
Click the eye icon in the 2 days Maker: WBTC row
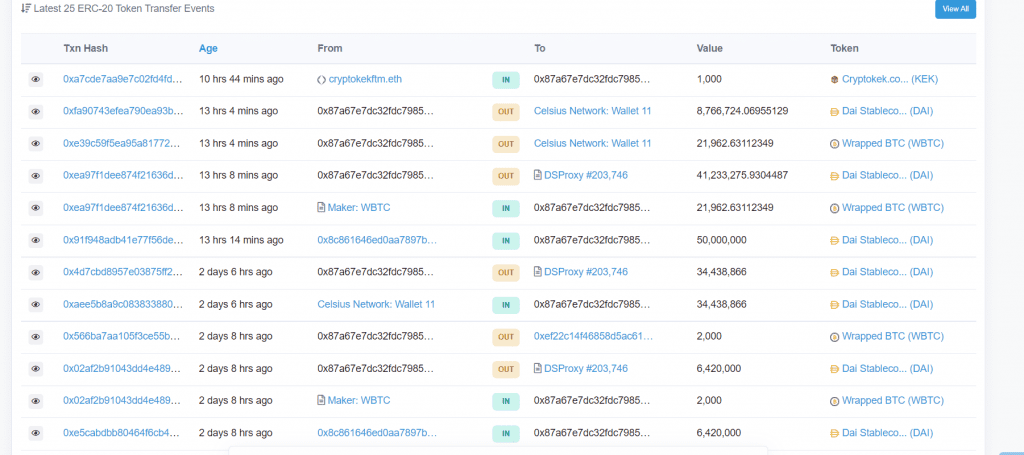pyautogui.click(x=36, y=401)
